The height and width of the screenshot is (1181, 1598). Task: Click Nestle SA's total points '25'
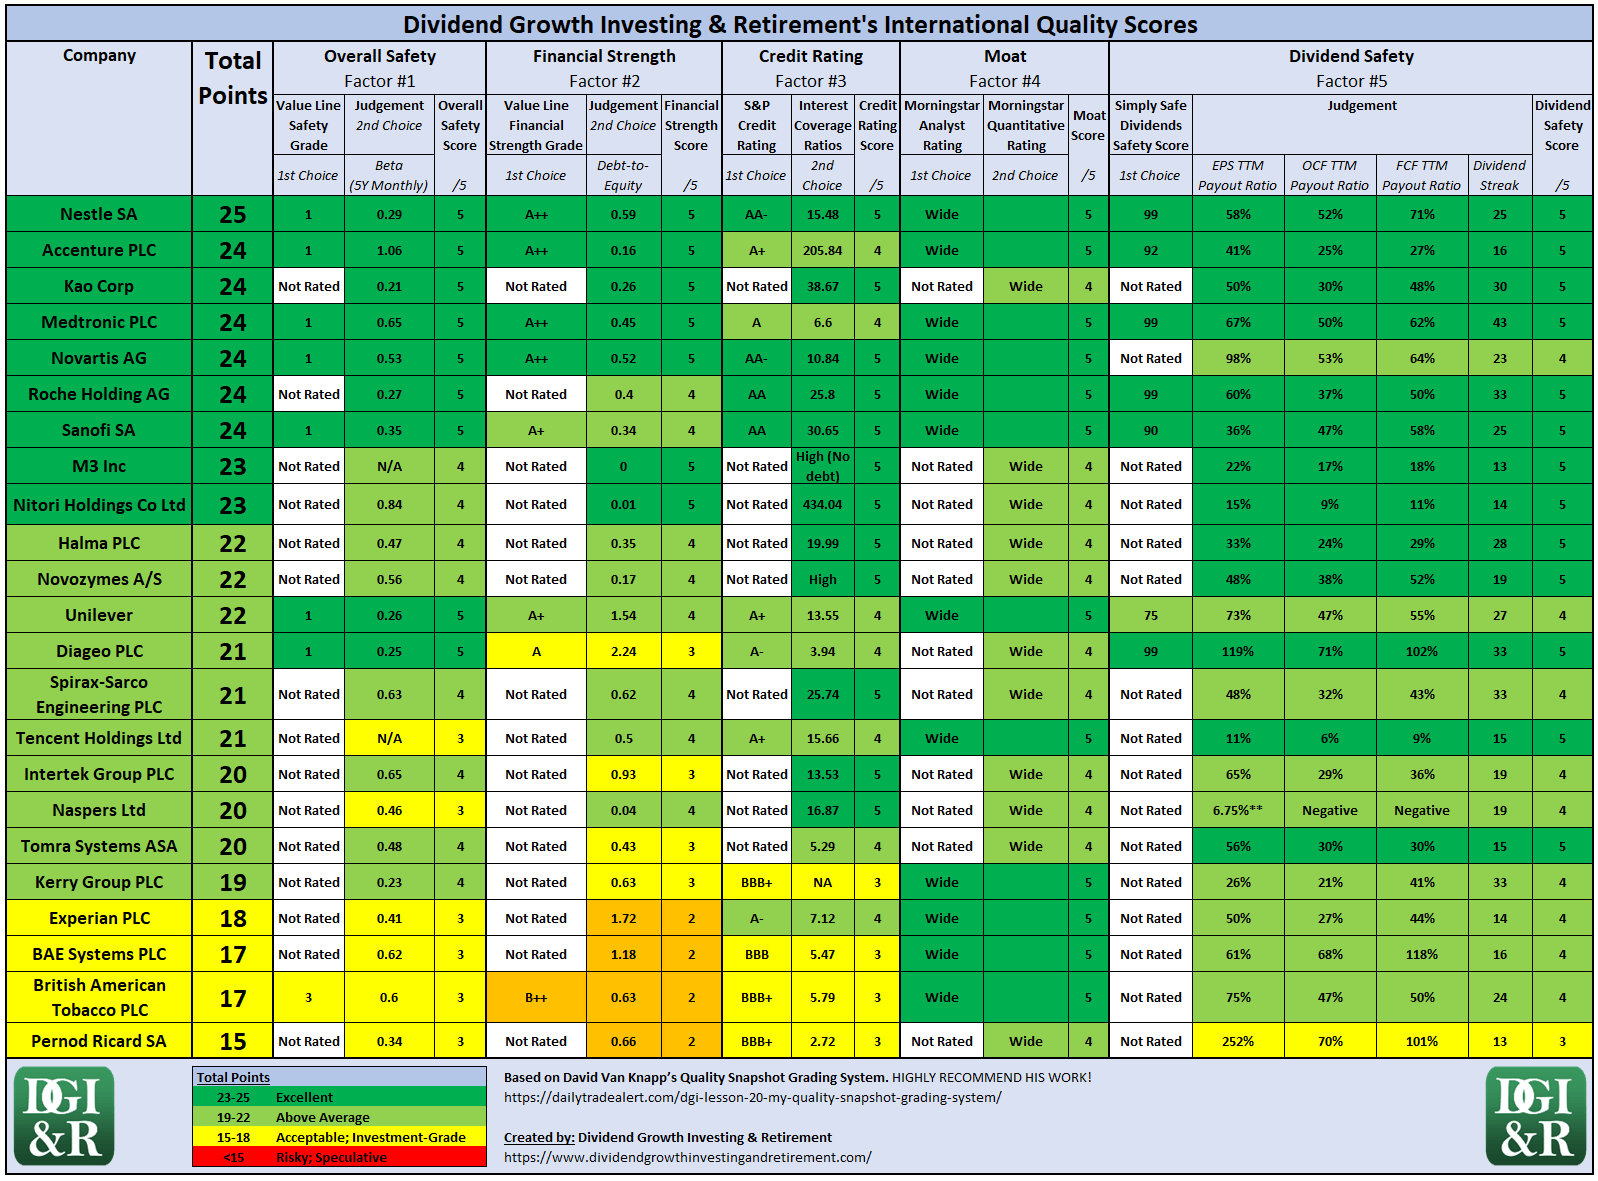(233, 214)
